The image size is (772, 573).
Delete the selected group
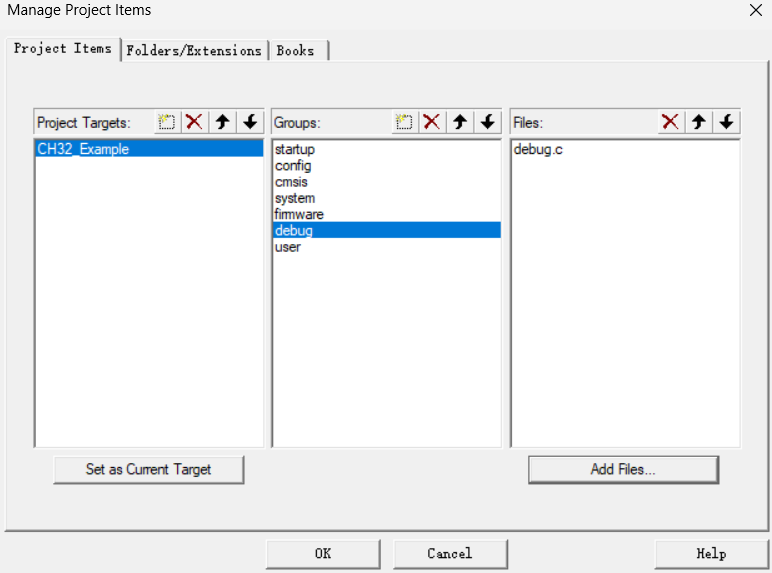432,122
